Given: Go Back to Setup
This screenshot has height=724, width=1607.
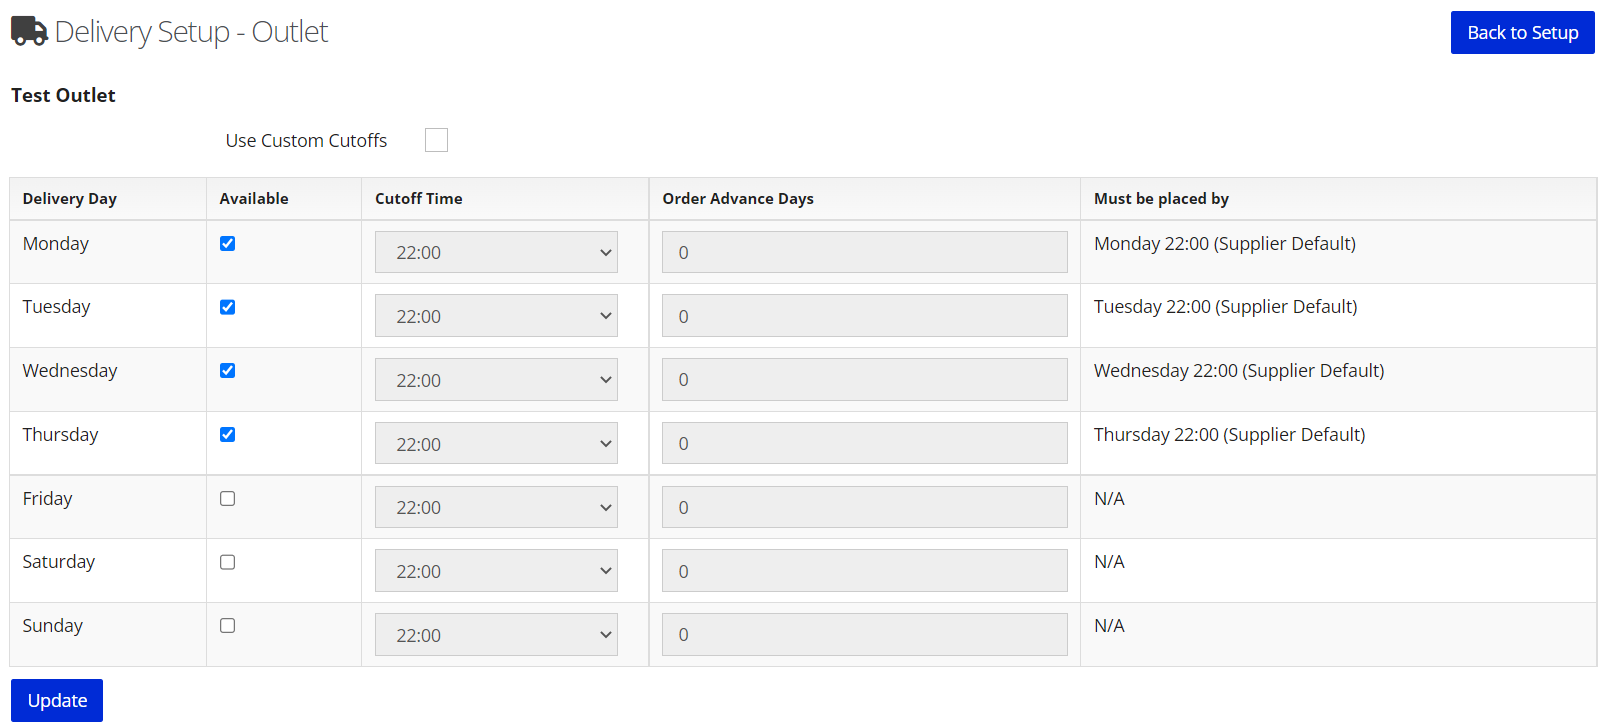Looking at the screenshot, I should [x=1522, y=33].
